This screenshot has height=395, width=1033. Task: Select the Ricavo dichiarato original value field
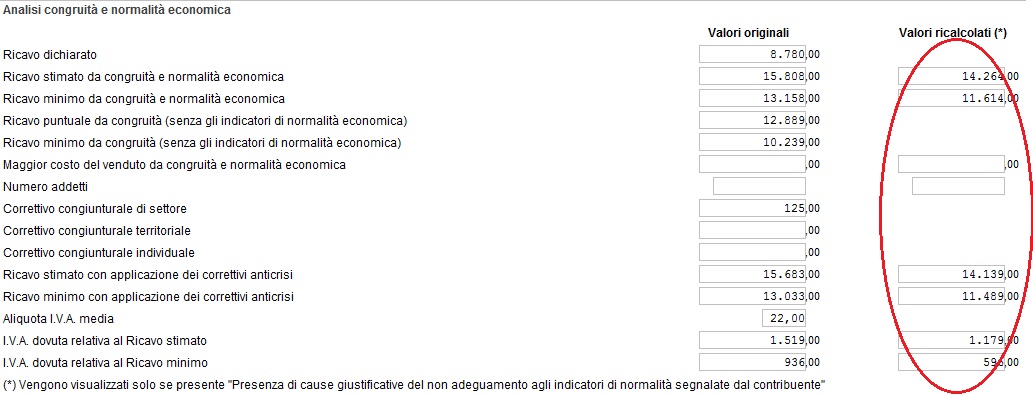[x=752, y=54]
